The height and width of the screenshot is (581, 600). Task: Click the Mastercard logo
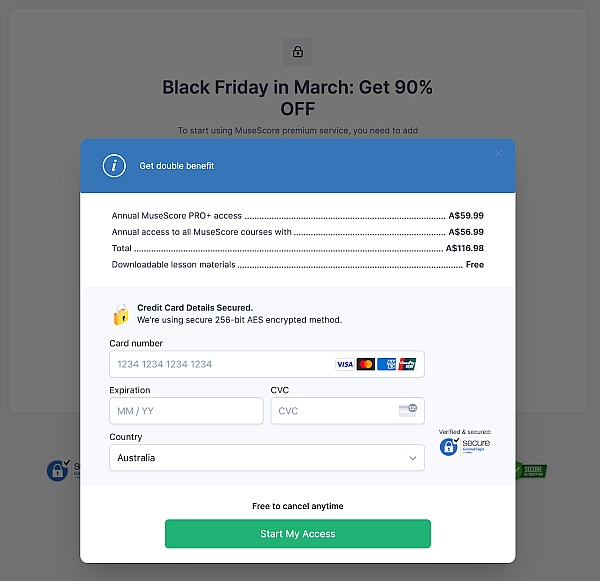point(365,364)
